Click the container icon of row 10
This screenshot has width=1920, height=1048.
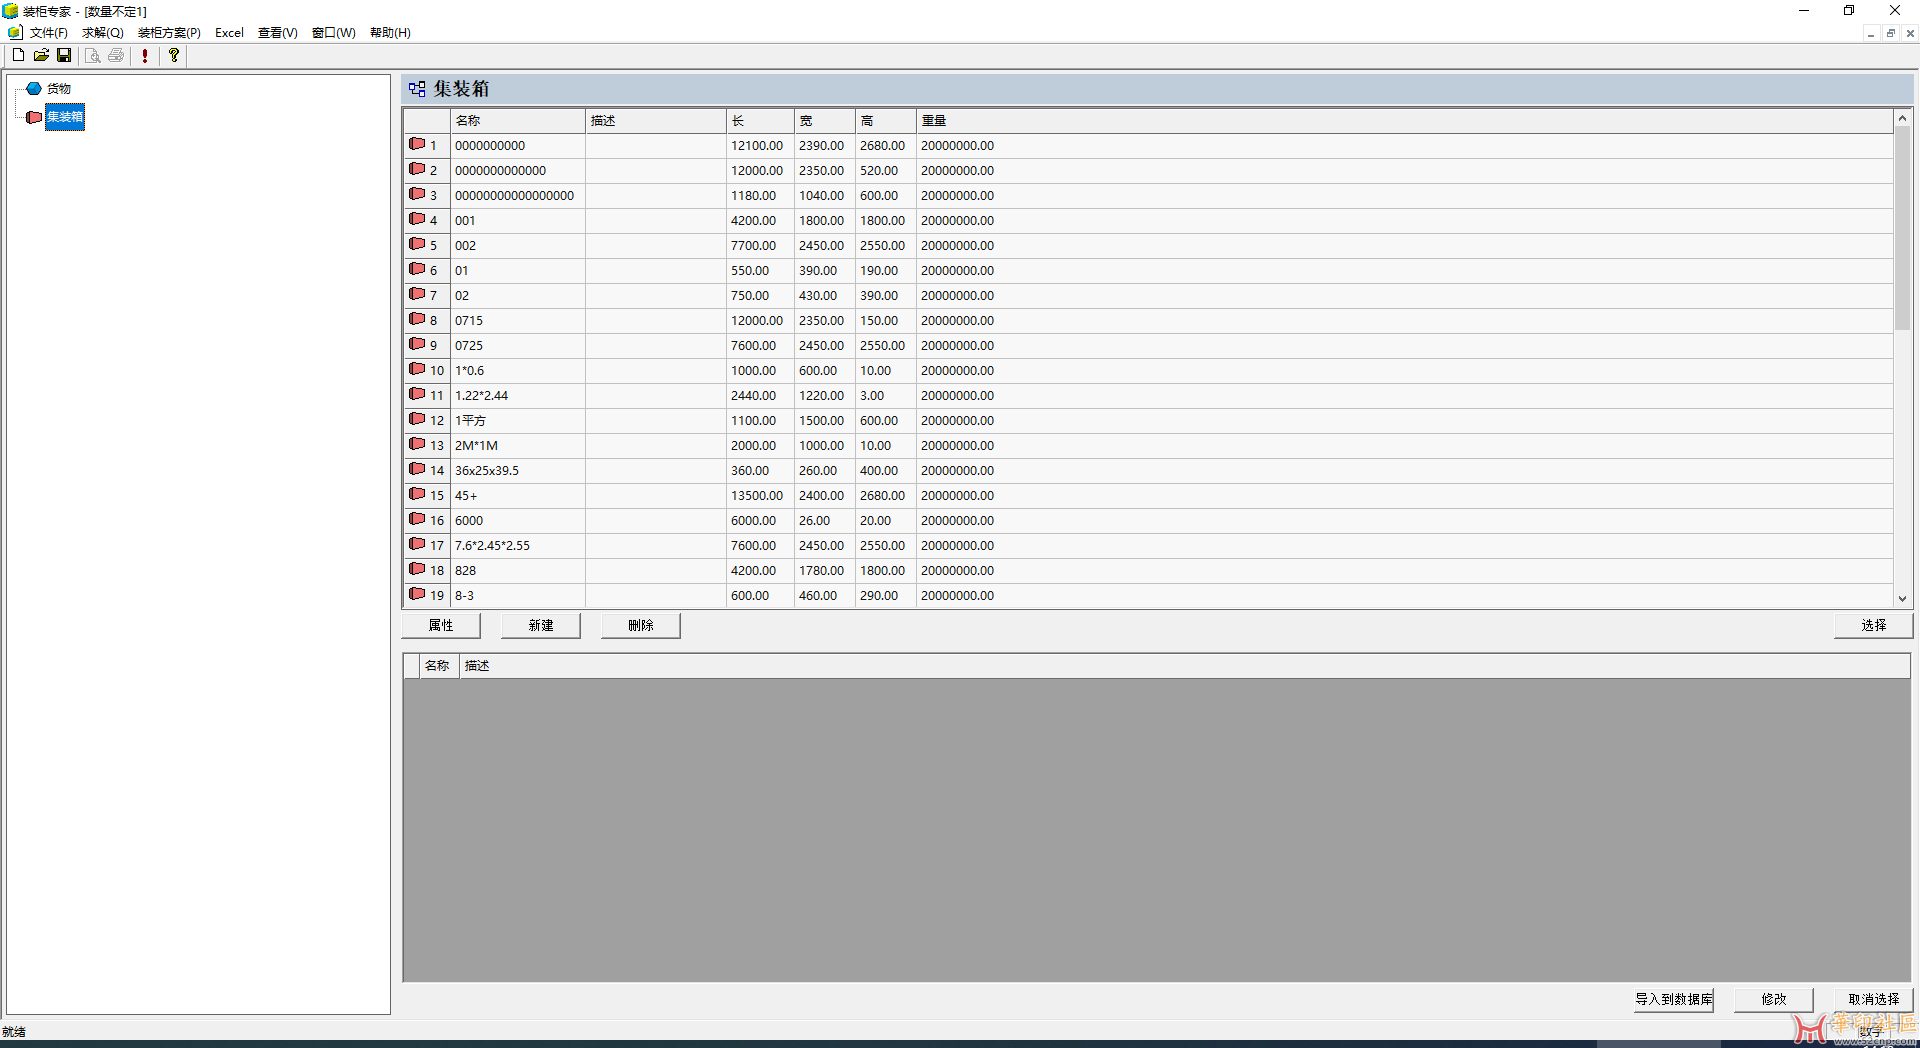[x=417, y=369]
